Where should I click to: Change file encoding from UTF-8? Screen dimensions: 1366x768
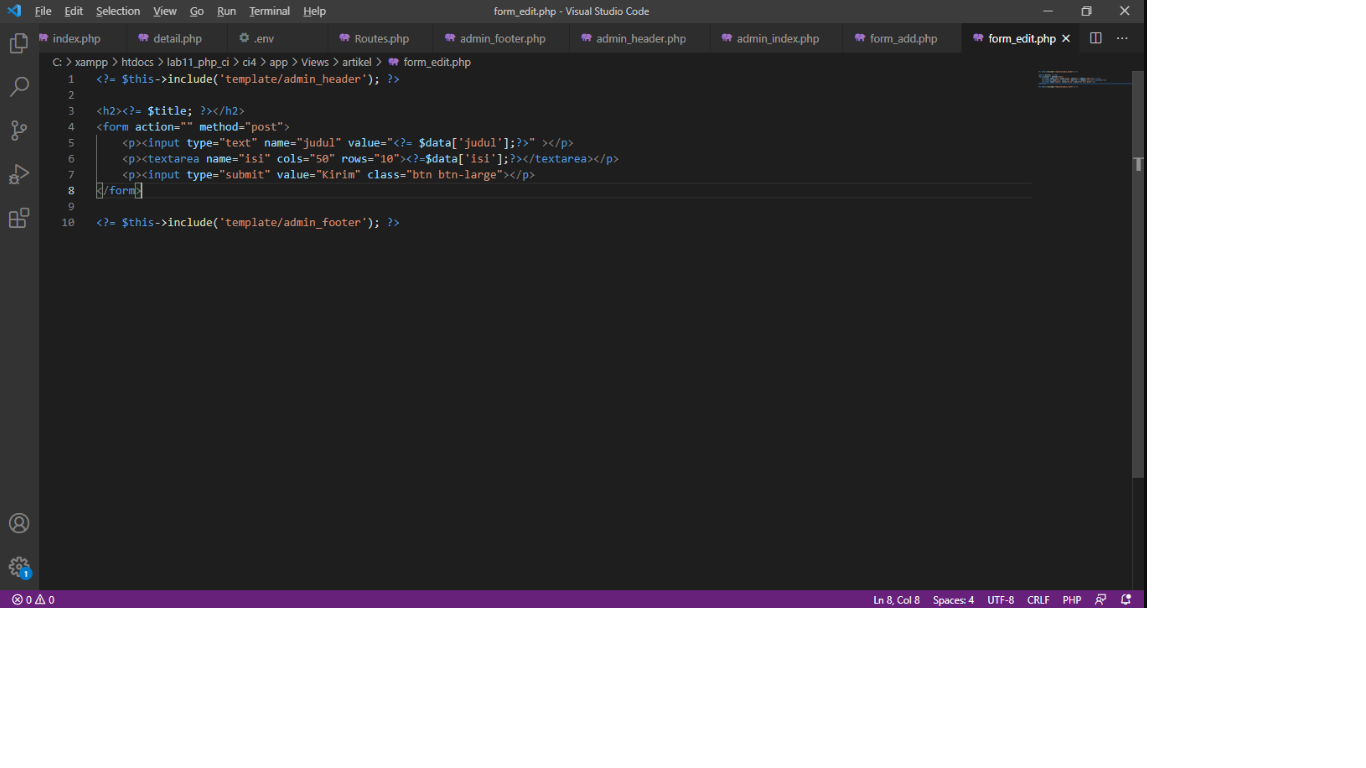(x=1000, y=599)
